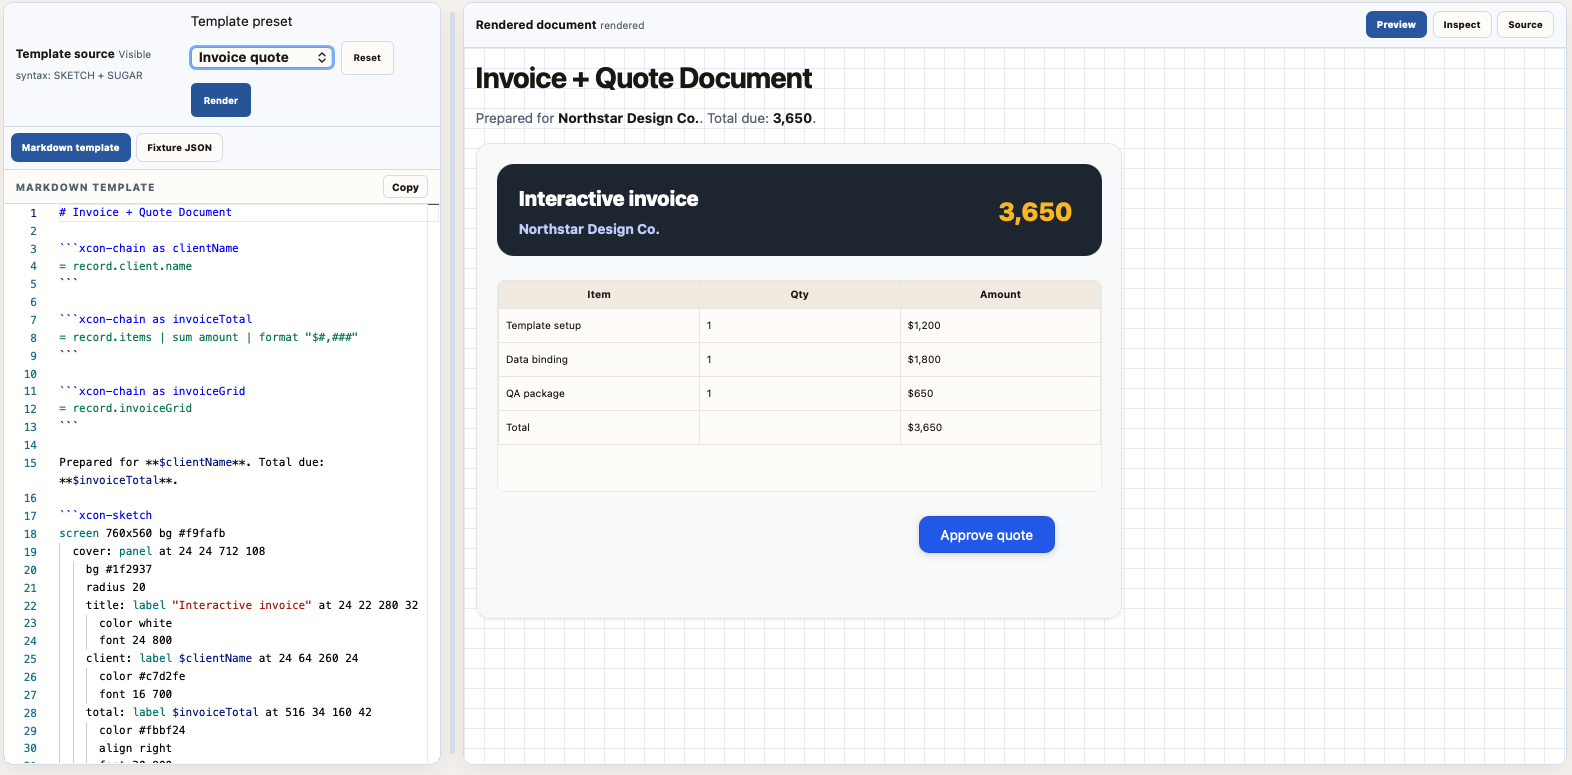Click Northstar Design Co. in invoice panel
The height and width of the screenshot is (775, 1572).
589,229
